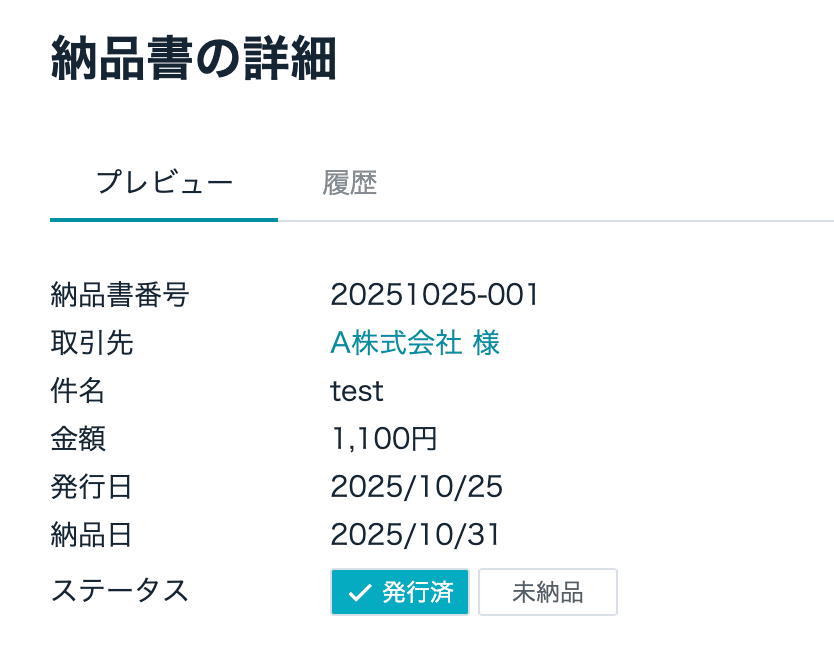Viewport: 834px width, 662px height.
Task: Click the 納品書の詳細 page heading
Action: pyautogui.click(x=193, y=59)
